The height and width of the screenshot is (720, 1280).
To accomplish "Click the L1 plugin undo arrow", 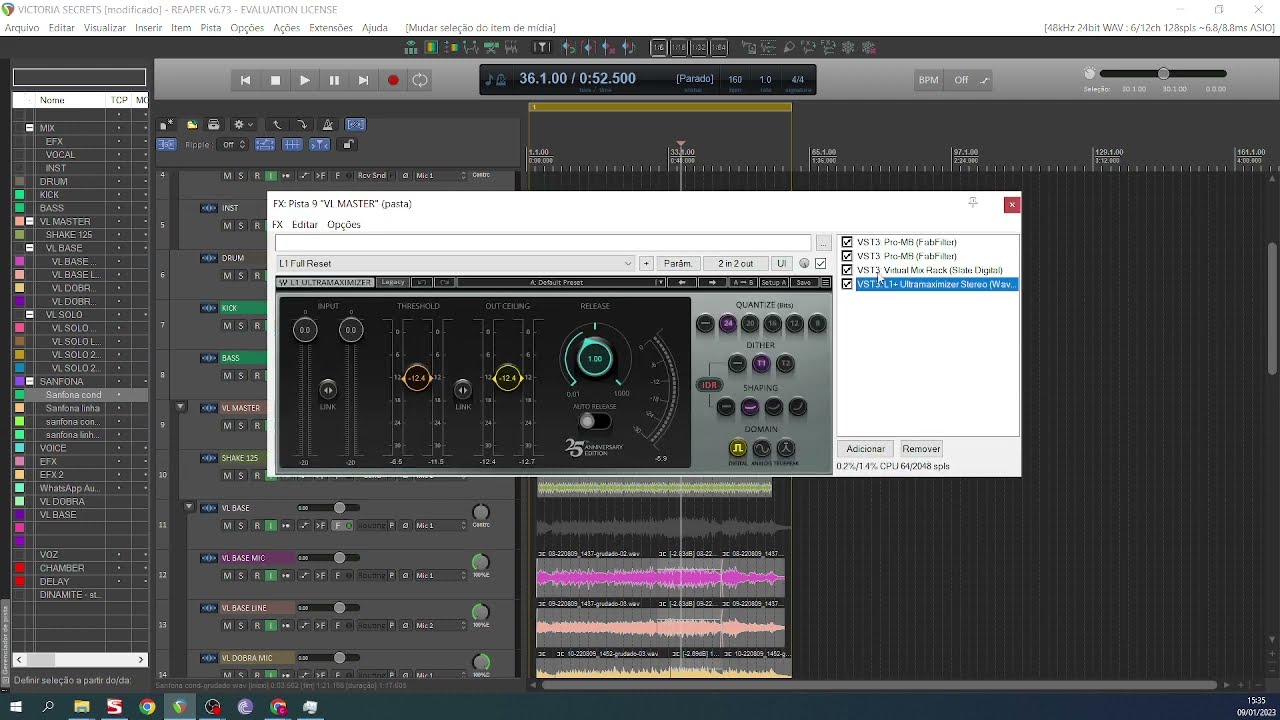I will pyautogui.click(x=422, y=283).
